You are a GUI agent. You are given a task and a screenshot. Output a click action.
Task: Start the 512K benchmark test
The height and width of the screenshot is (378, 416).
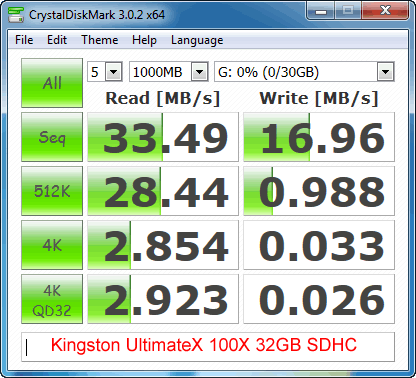[x=52, y=191]
